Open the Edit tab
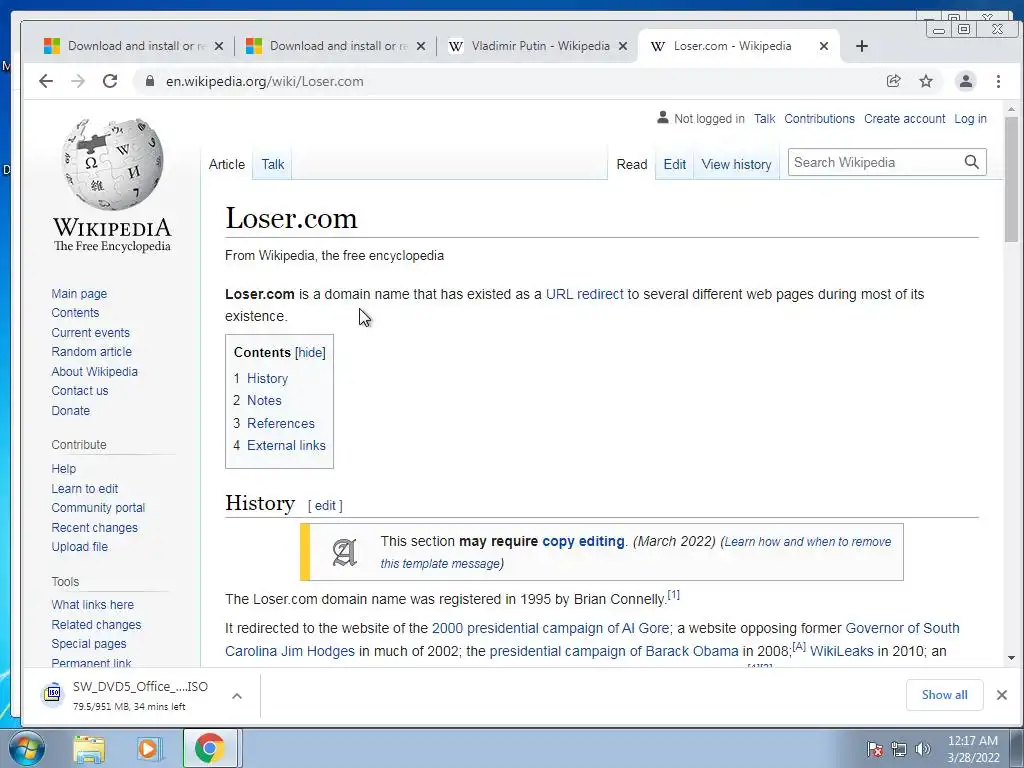1024x768 pixels. tap(675, 165)
